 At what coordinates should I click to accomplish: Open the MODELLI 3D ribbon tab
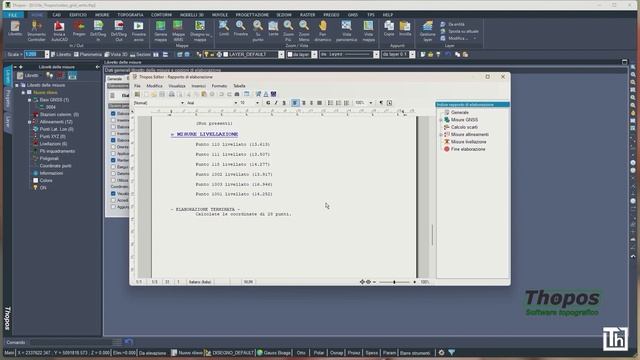point(192,15)
